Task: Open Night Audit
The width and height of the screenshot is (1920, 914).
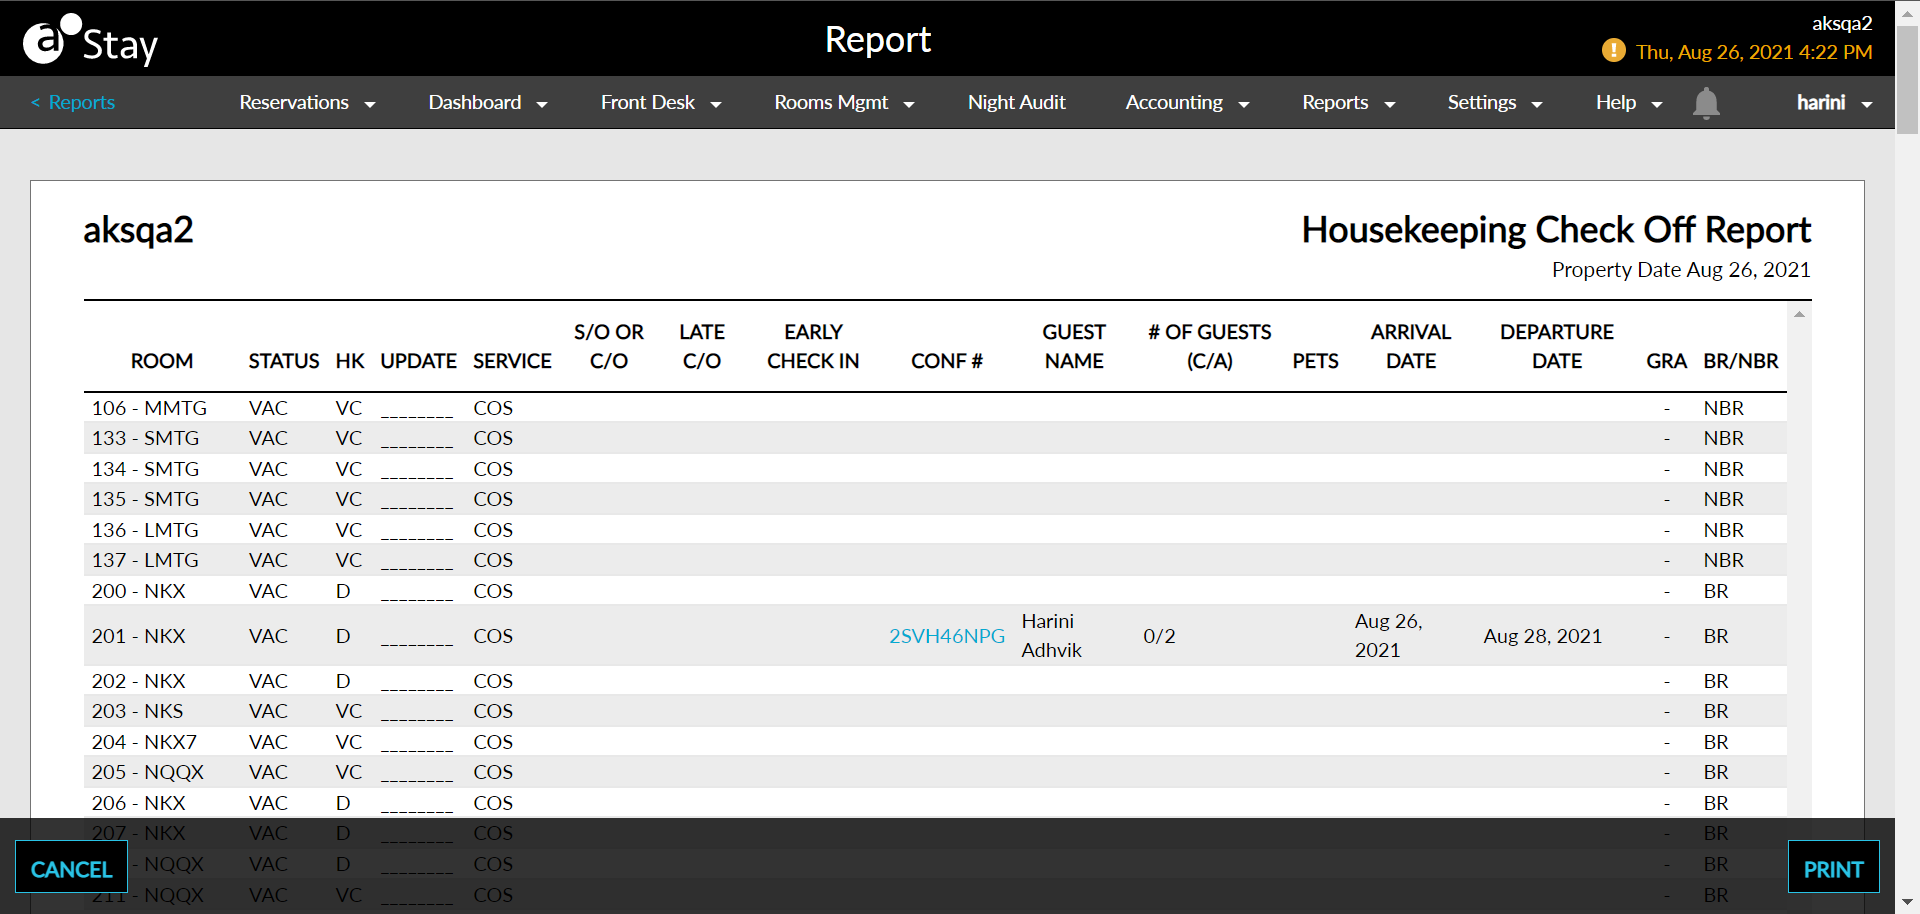Action: coord(1016,102)
